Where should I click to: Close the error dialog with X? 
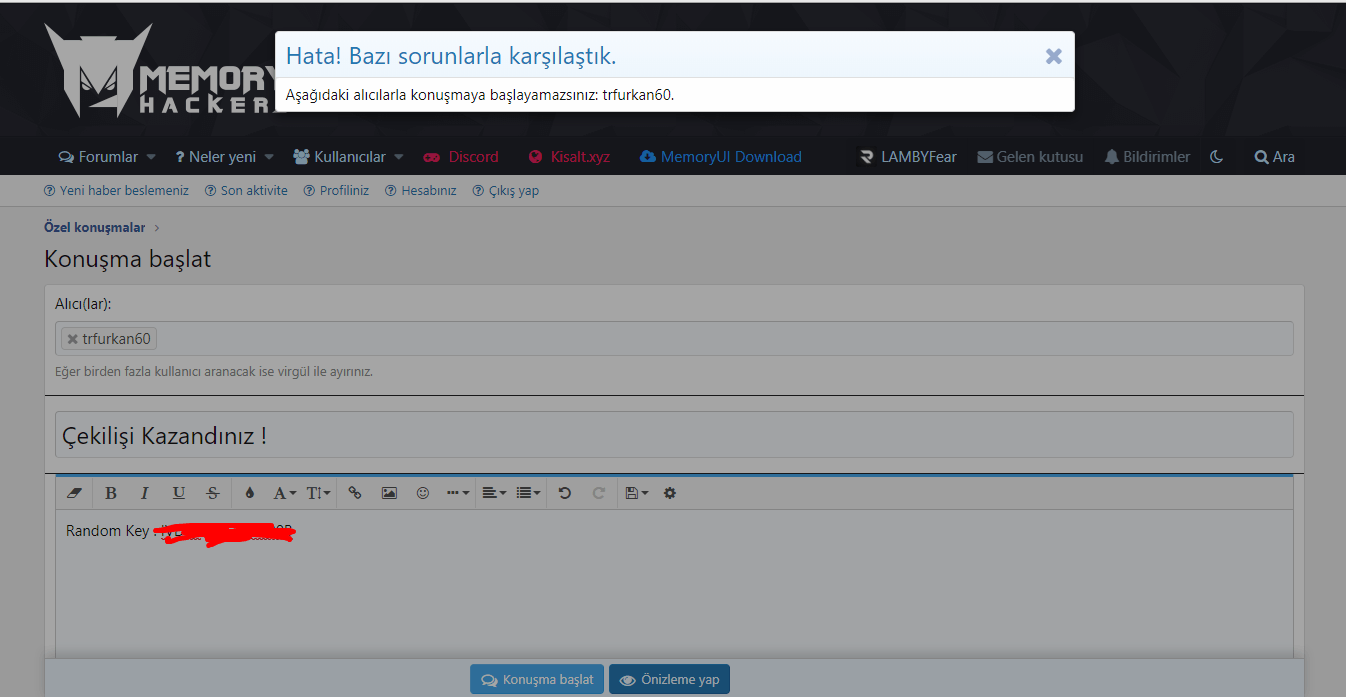click(x=1053, y=56)
